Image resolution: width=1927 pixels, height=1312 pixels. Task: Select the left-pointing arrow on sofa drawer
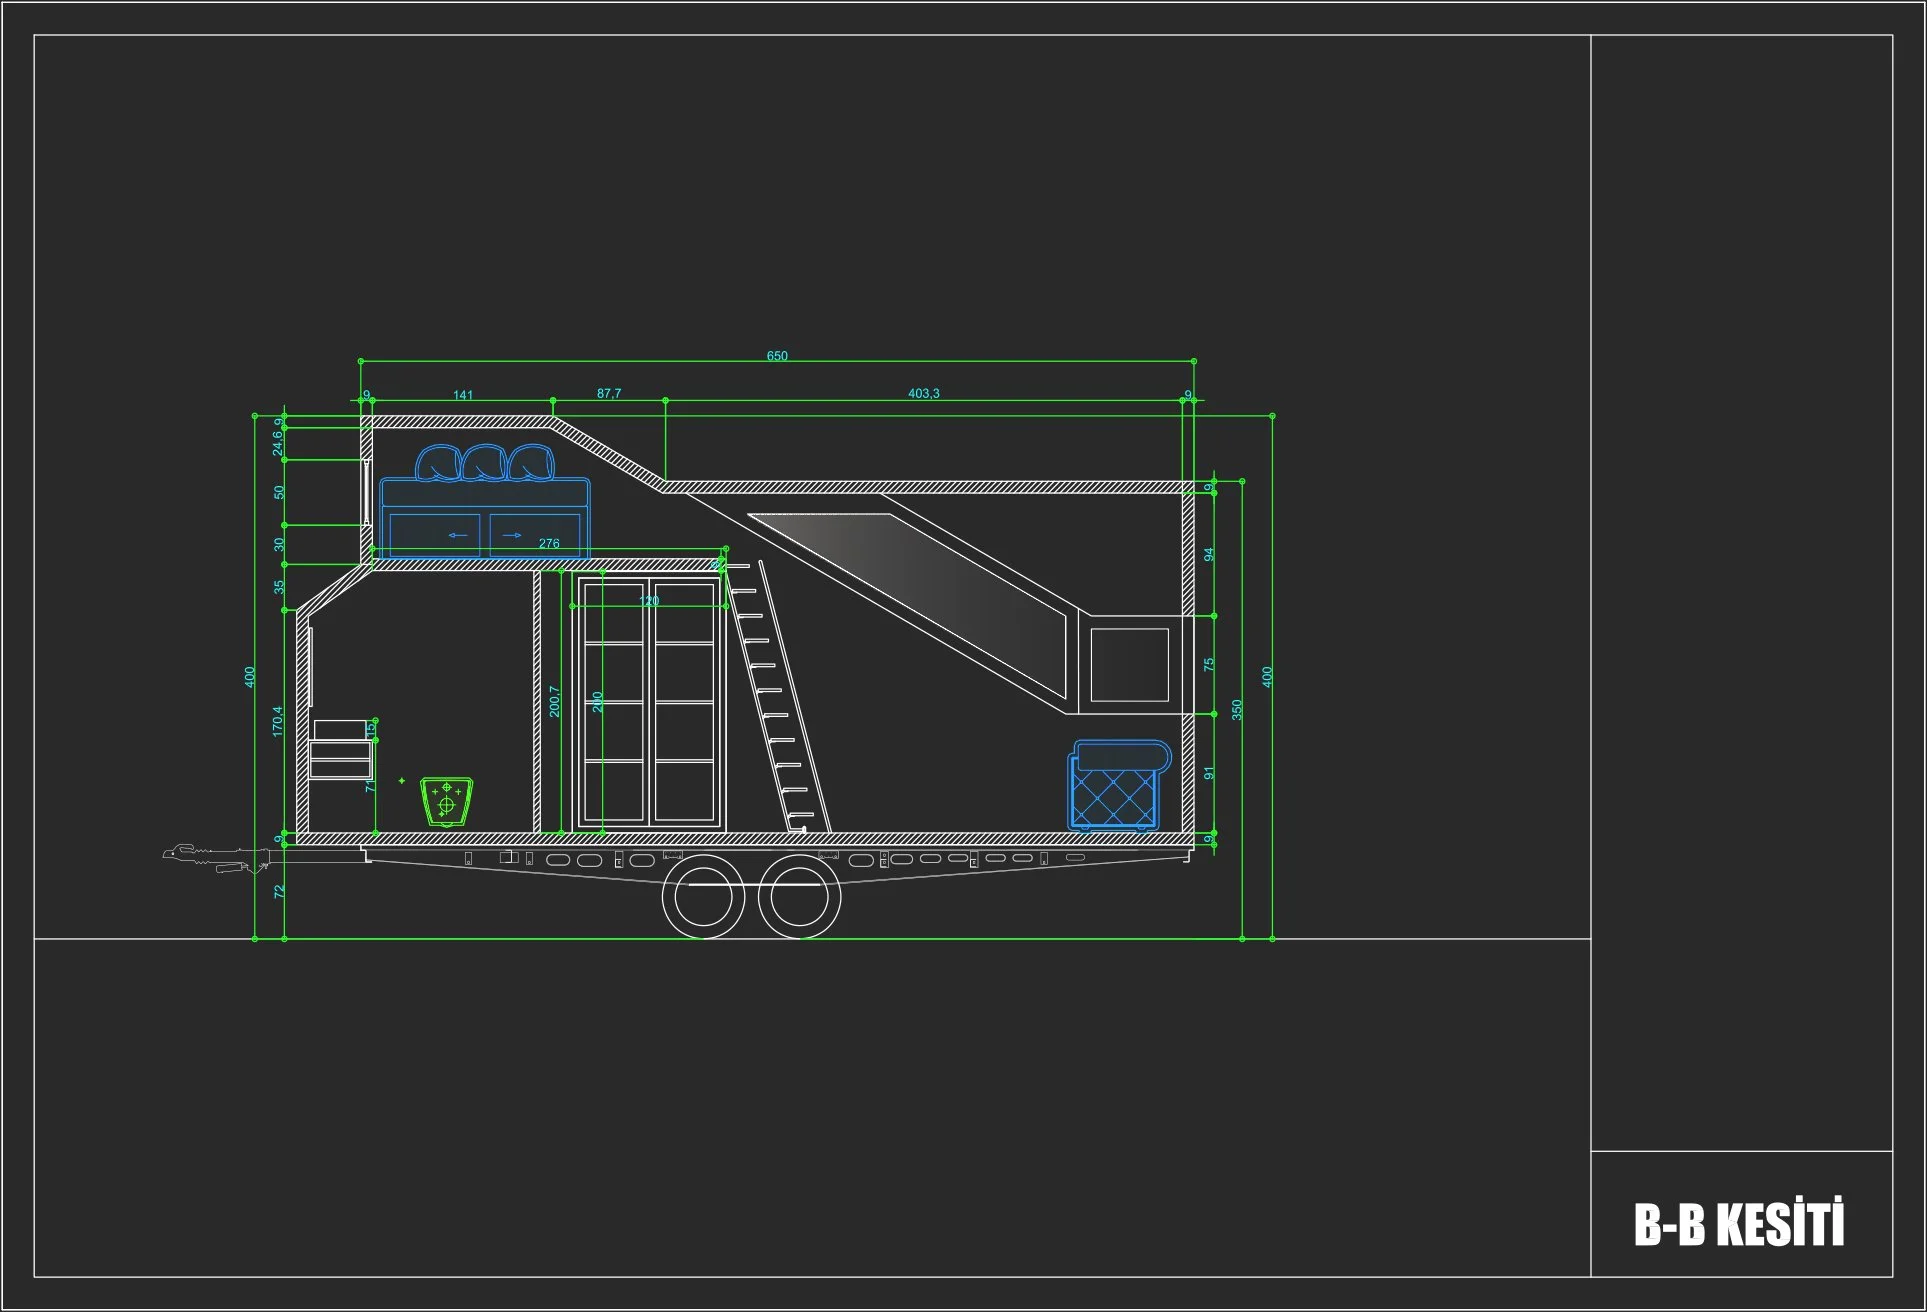458,536
